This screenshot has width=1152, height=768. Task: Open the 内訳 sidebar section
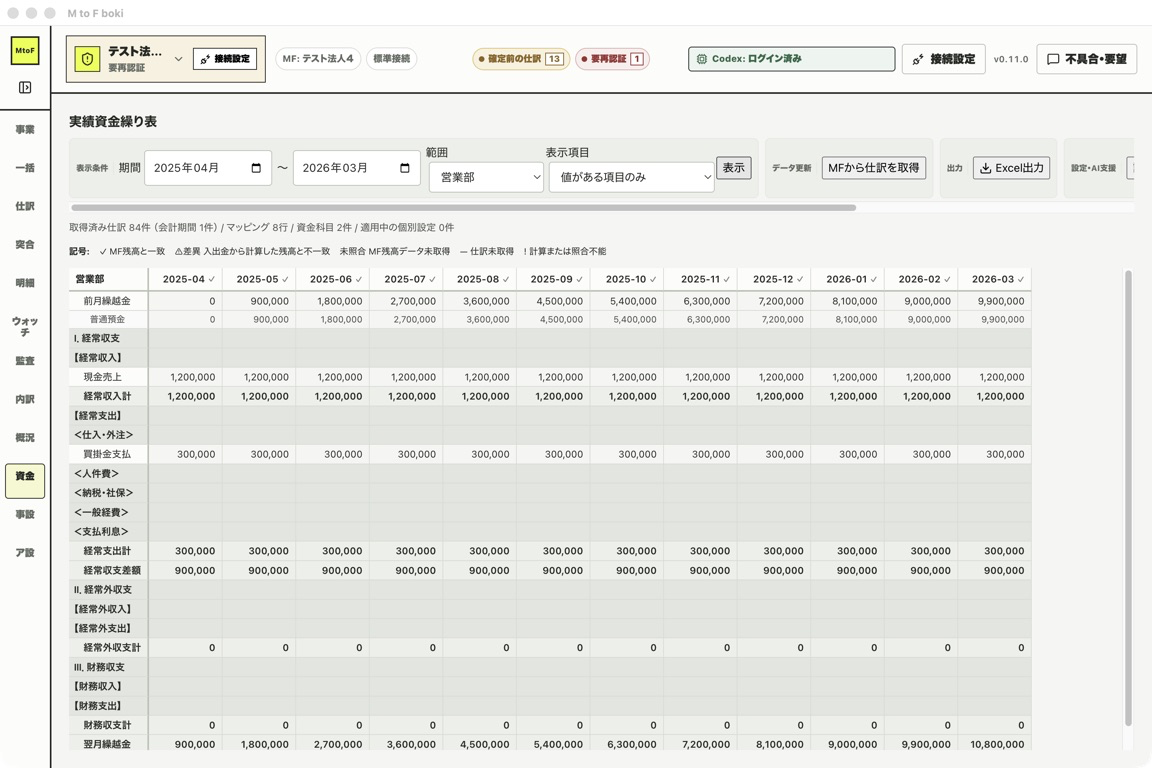tap(25, 399)
